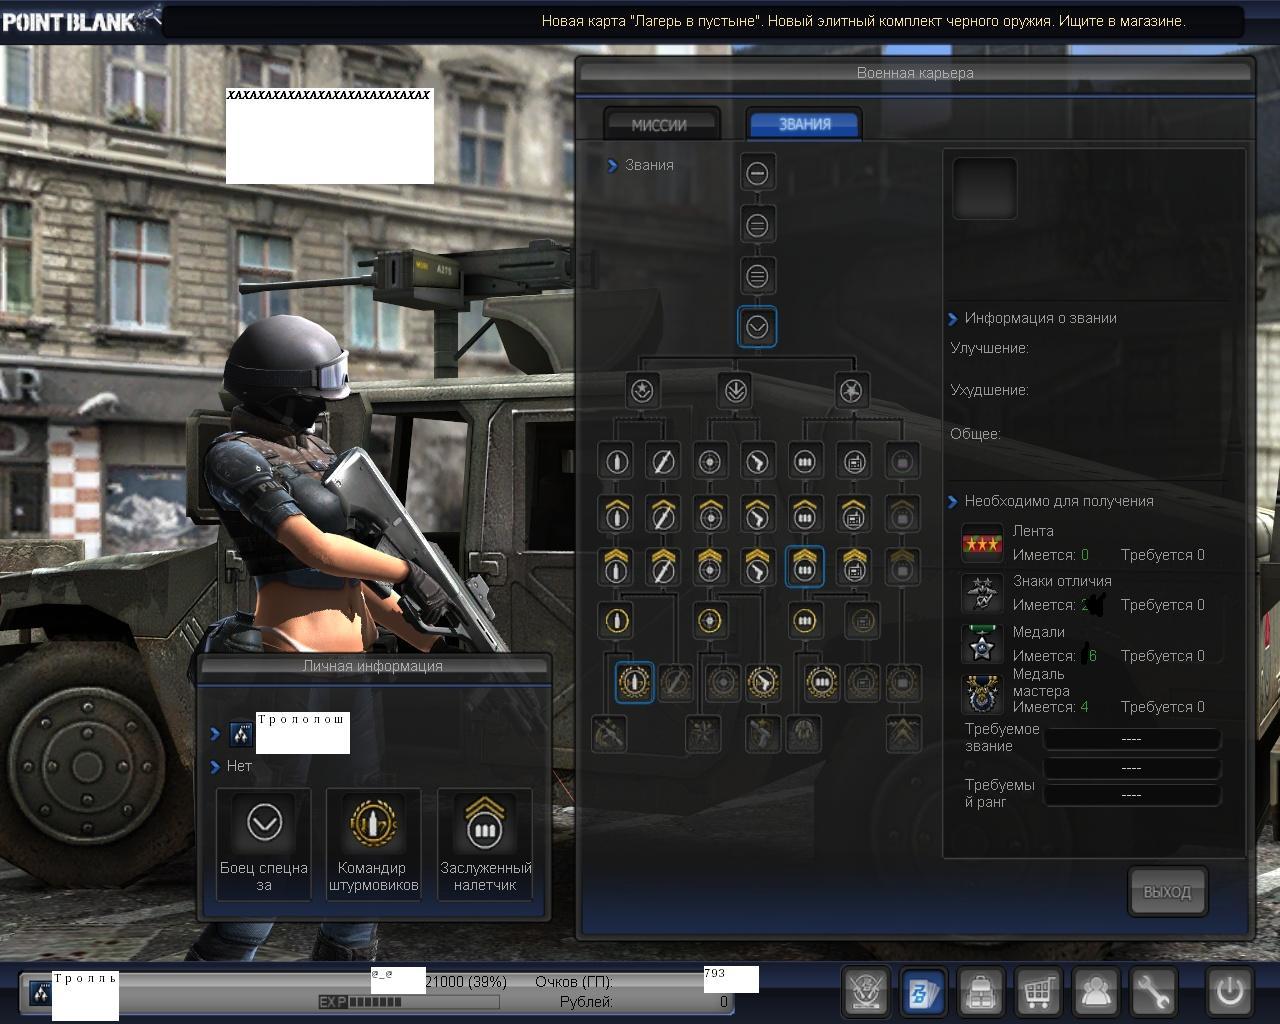The image size is (1280, 1024).
Task: Click the Личная информация panel title
Action: pos(373,666)
